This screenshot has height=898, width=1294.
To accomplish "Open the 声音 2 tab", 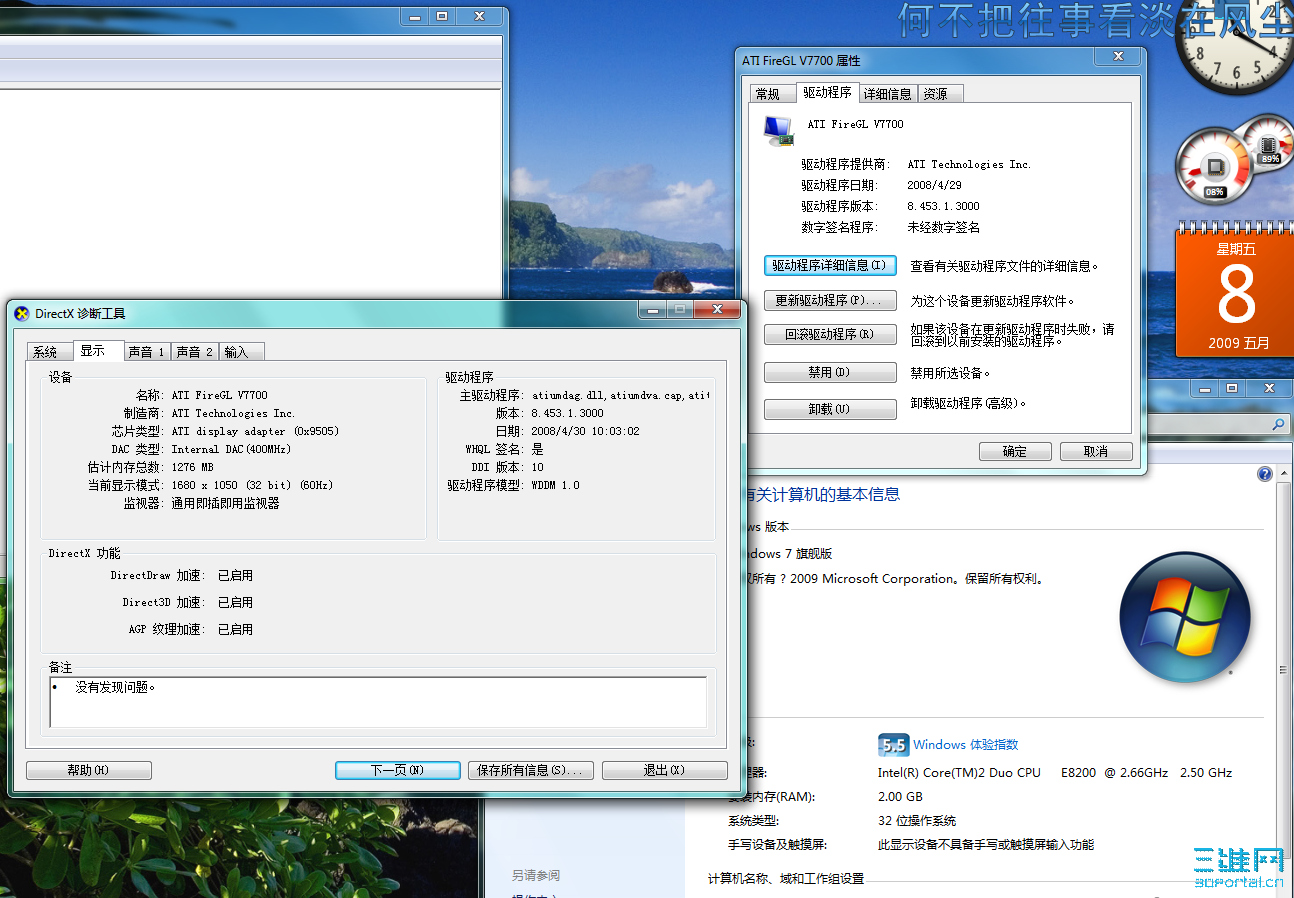I will coord(195,352).
